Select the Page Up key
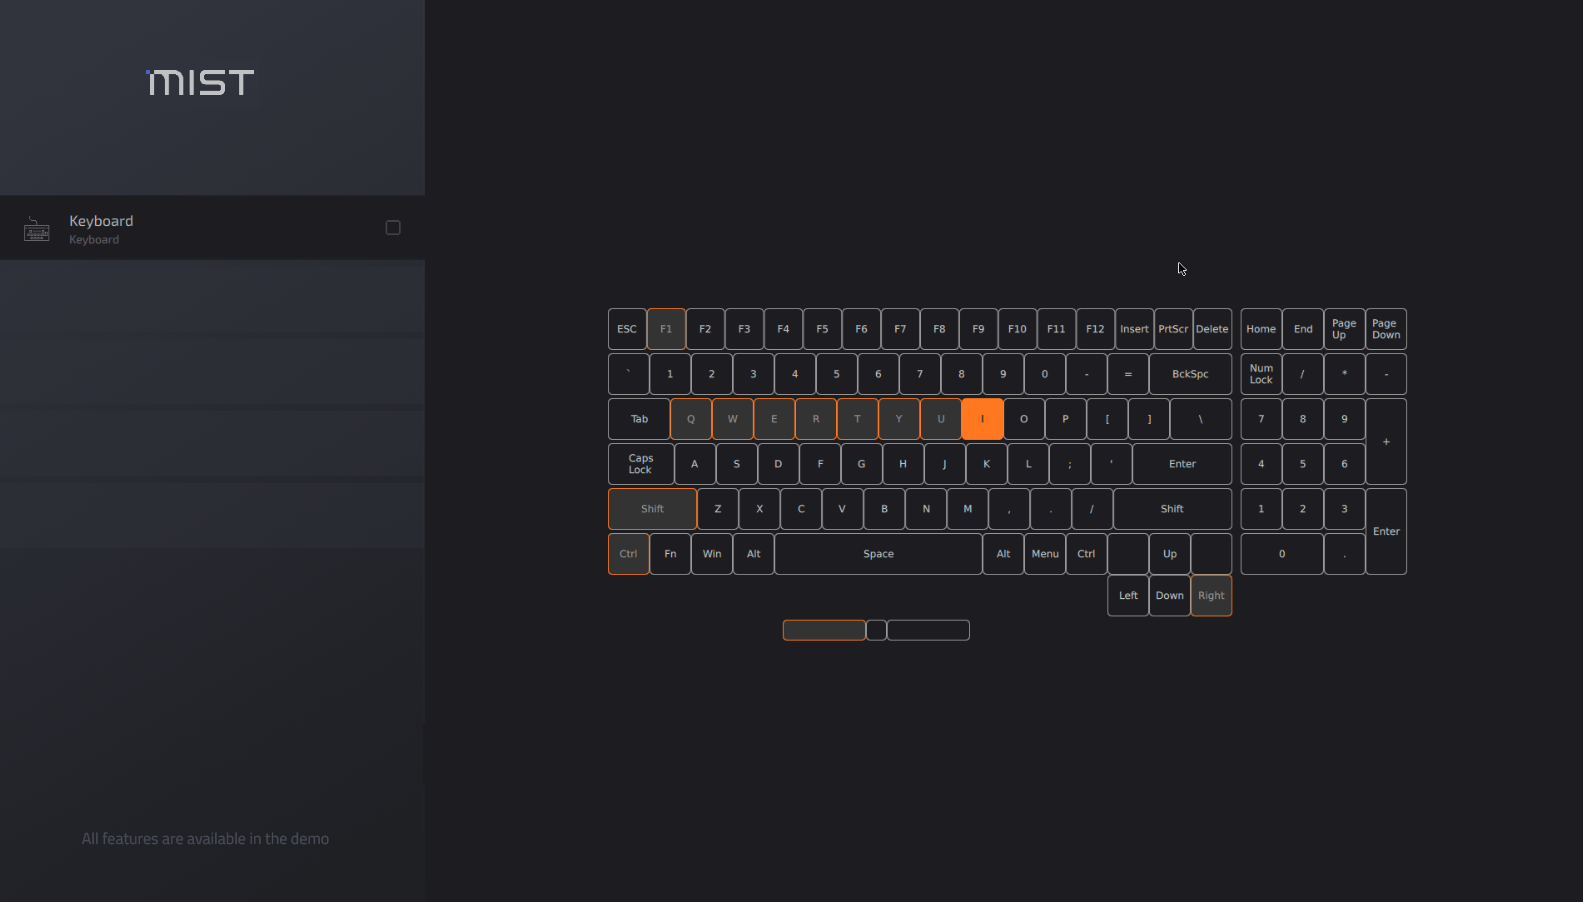The height and width of the screenshot is (902, 1583). (x=1344, y=329)
